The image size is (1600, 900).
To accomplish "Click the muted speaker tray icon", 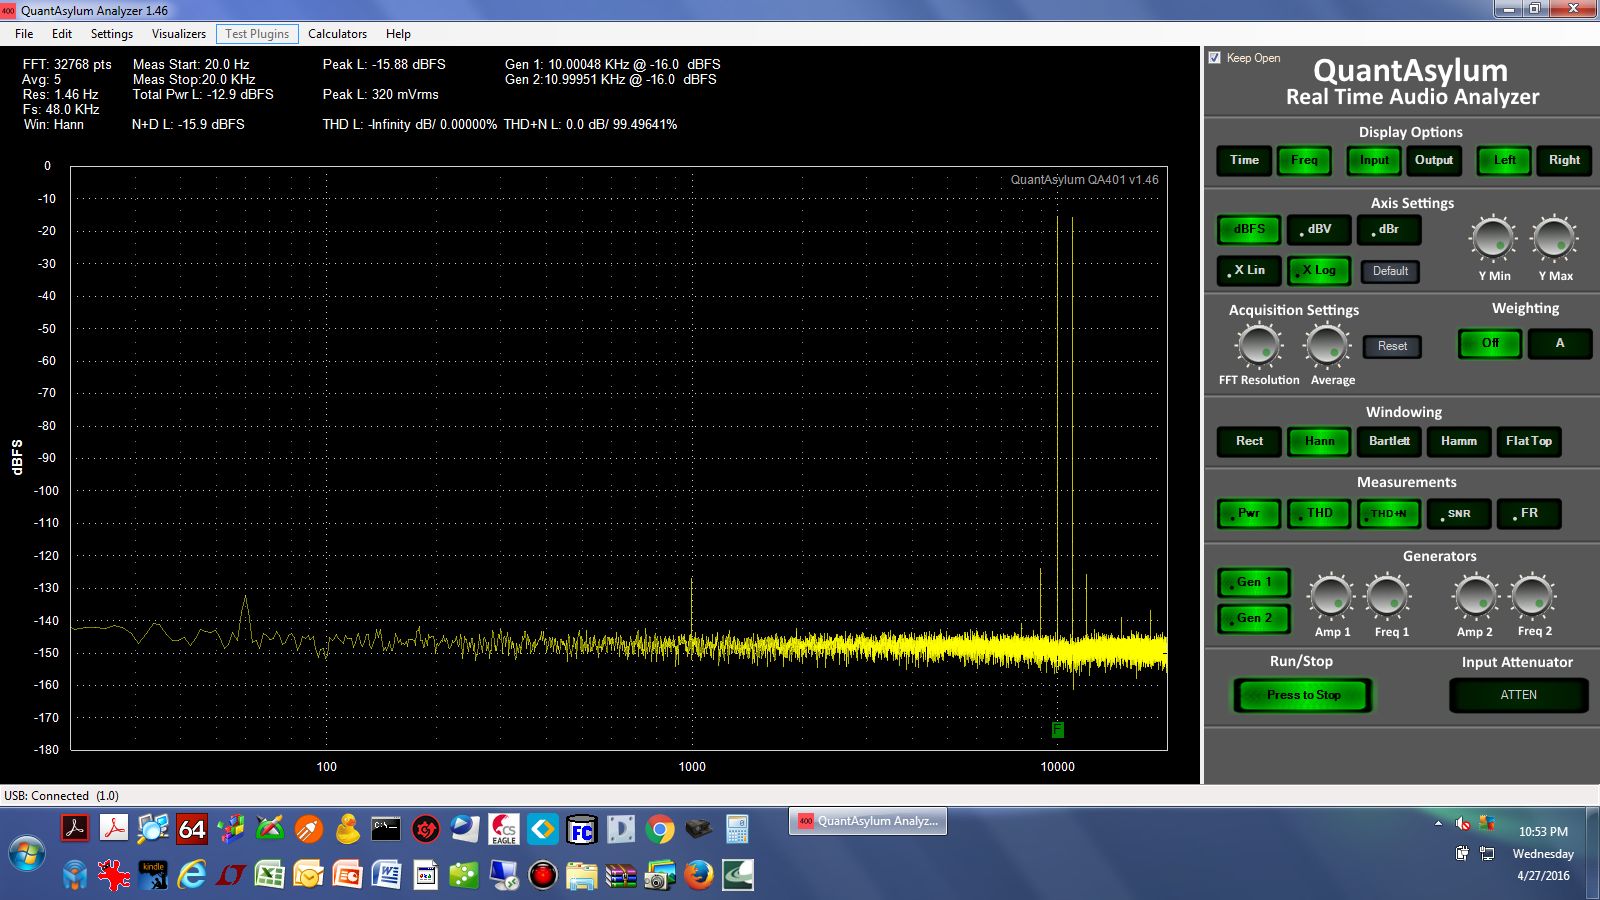I will click(x=1462, y=824).
